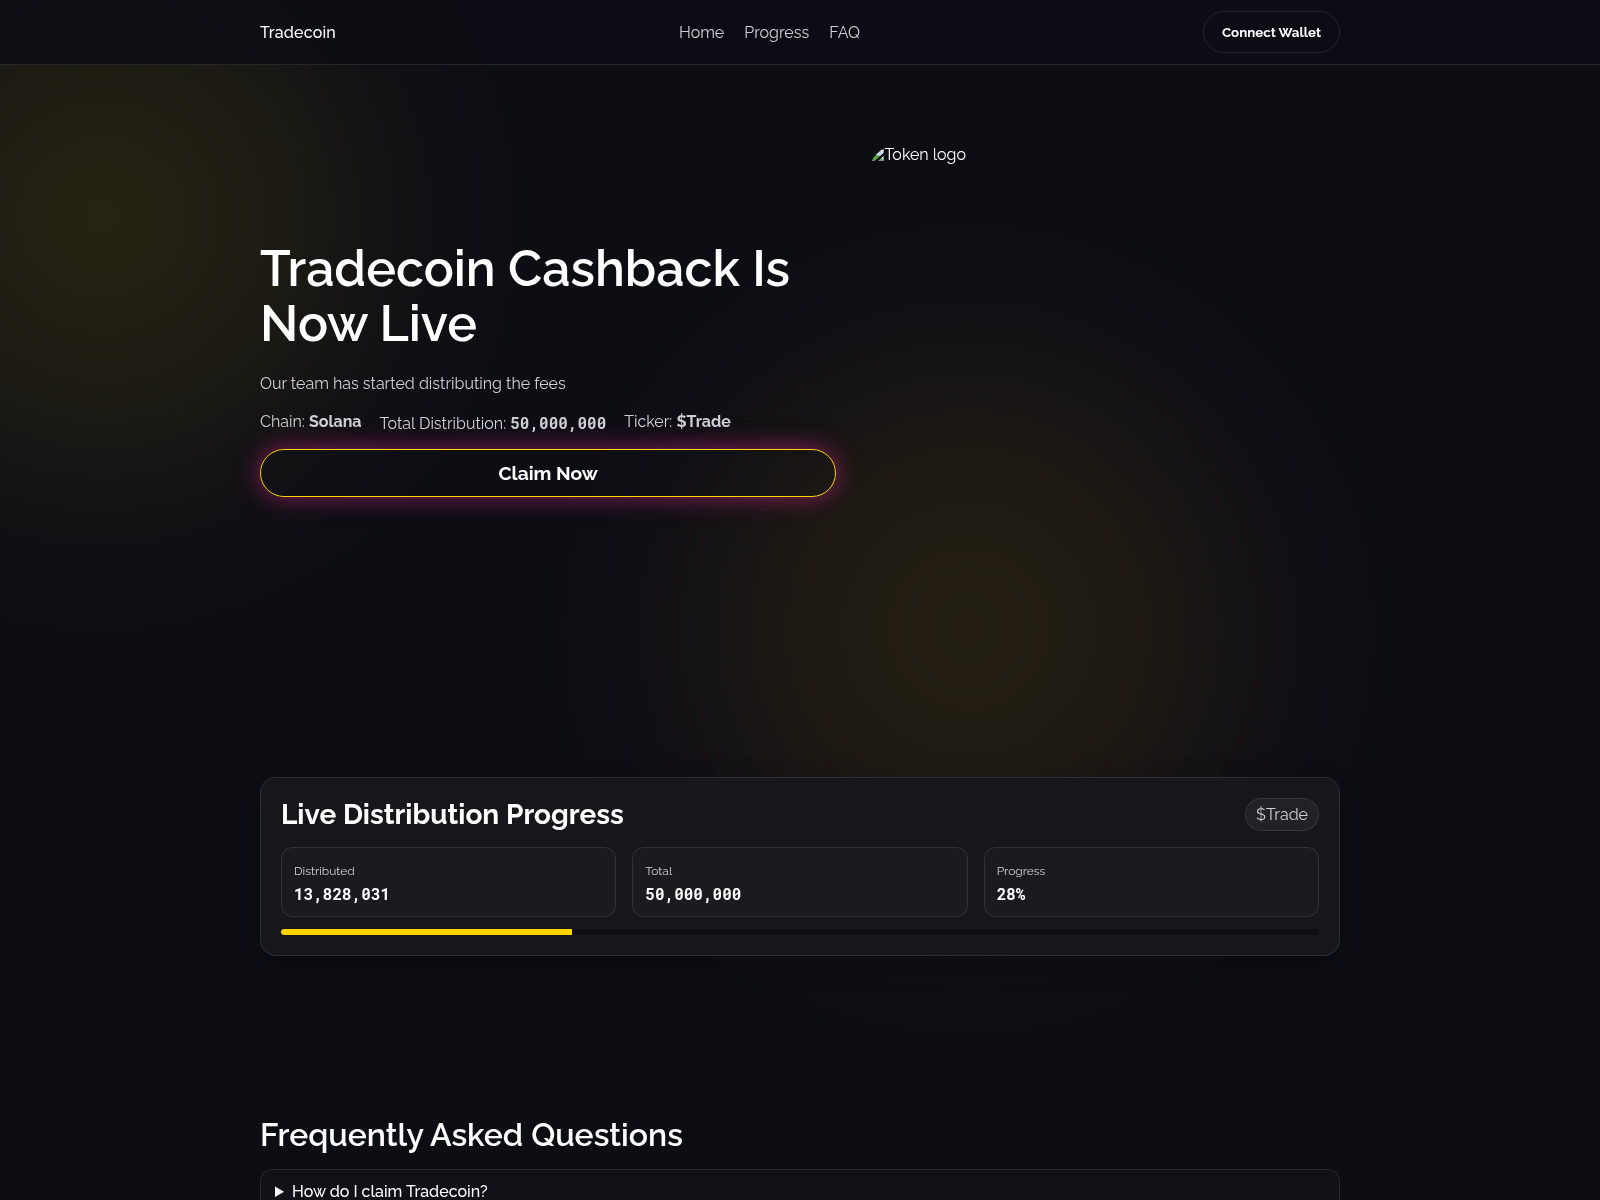The width and height of the screenshot is (1600, 1200).
Task: Expand the 'How do I claim Tradecoin?' question
Action: pyautogui.click(x=389, y=1191)
